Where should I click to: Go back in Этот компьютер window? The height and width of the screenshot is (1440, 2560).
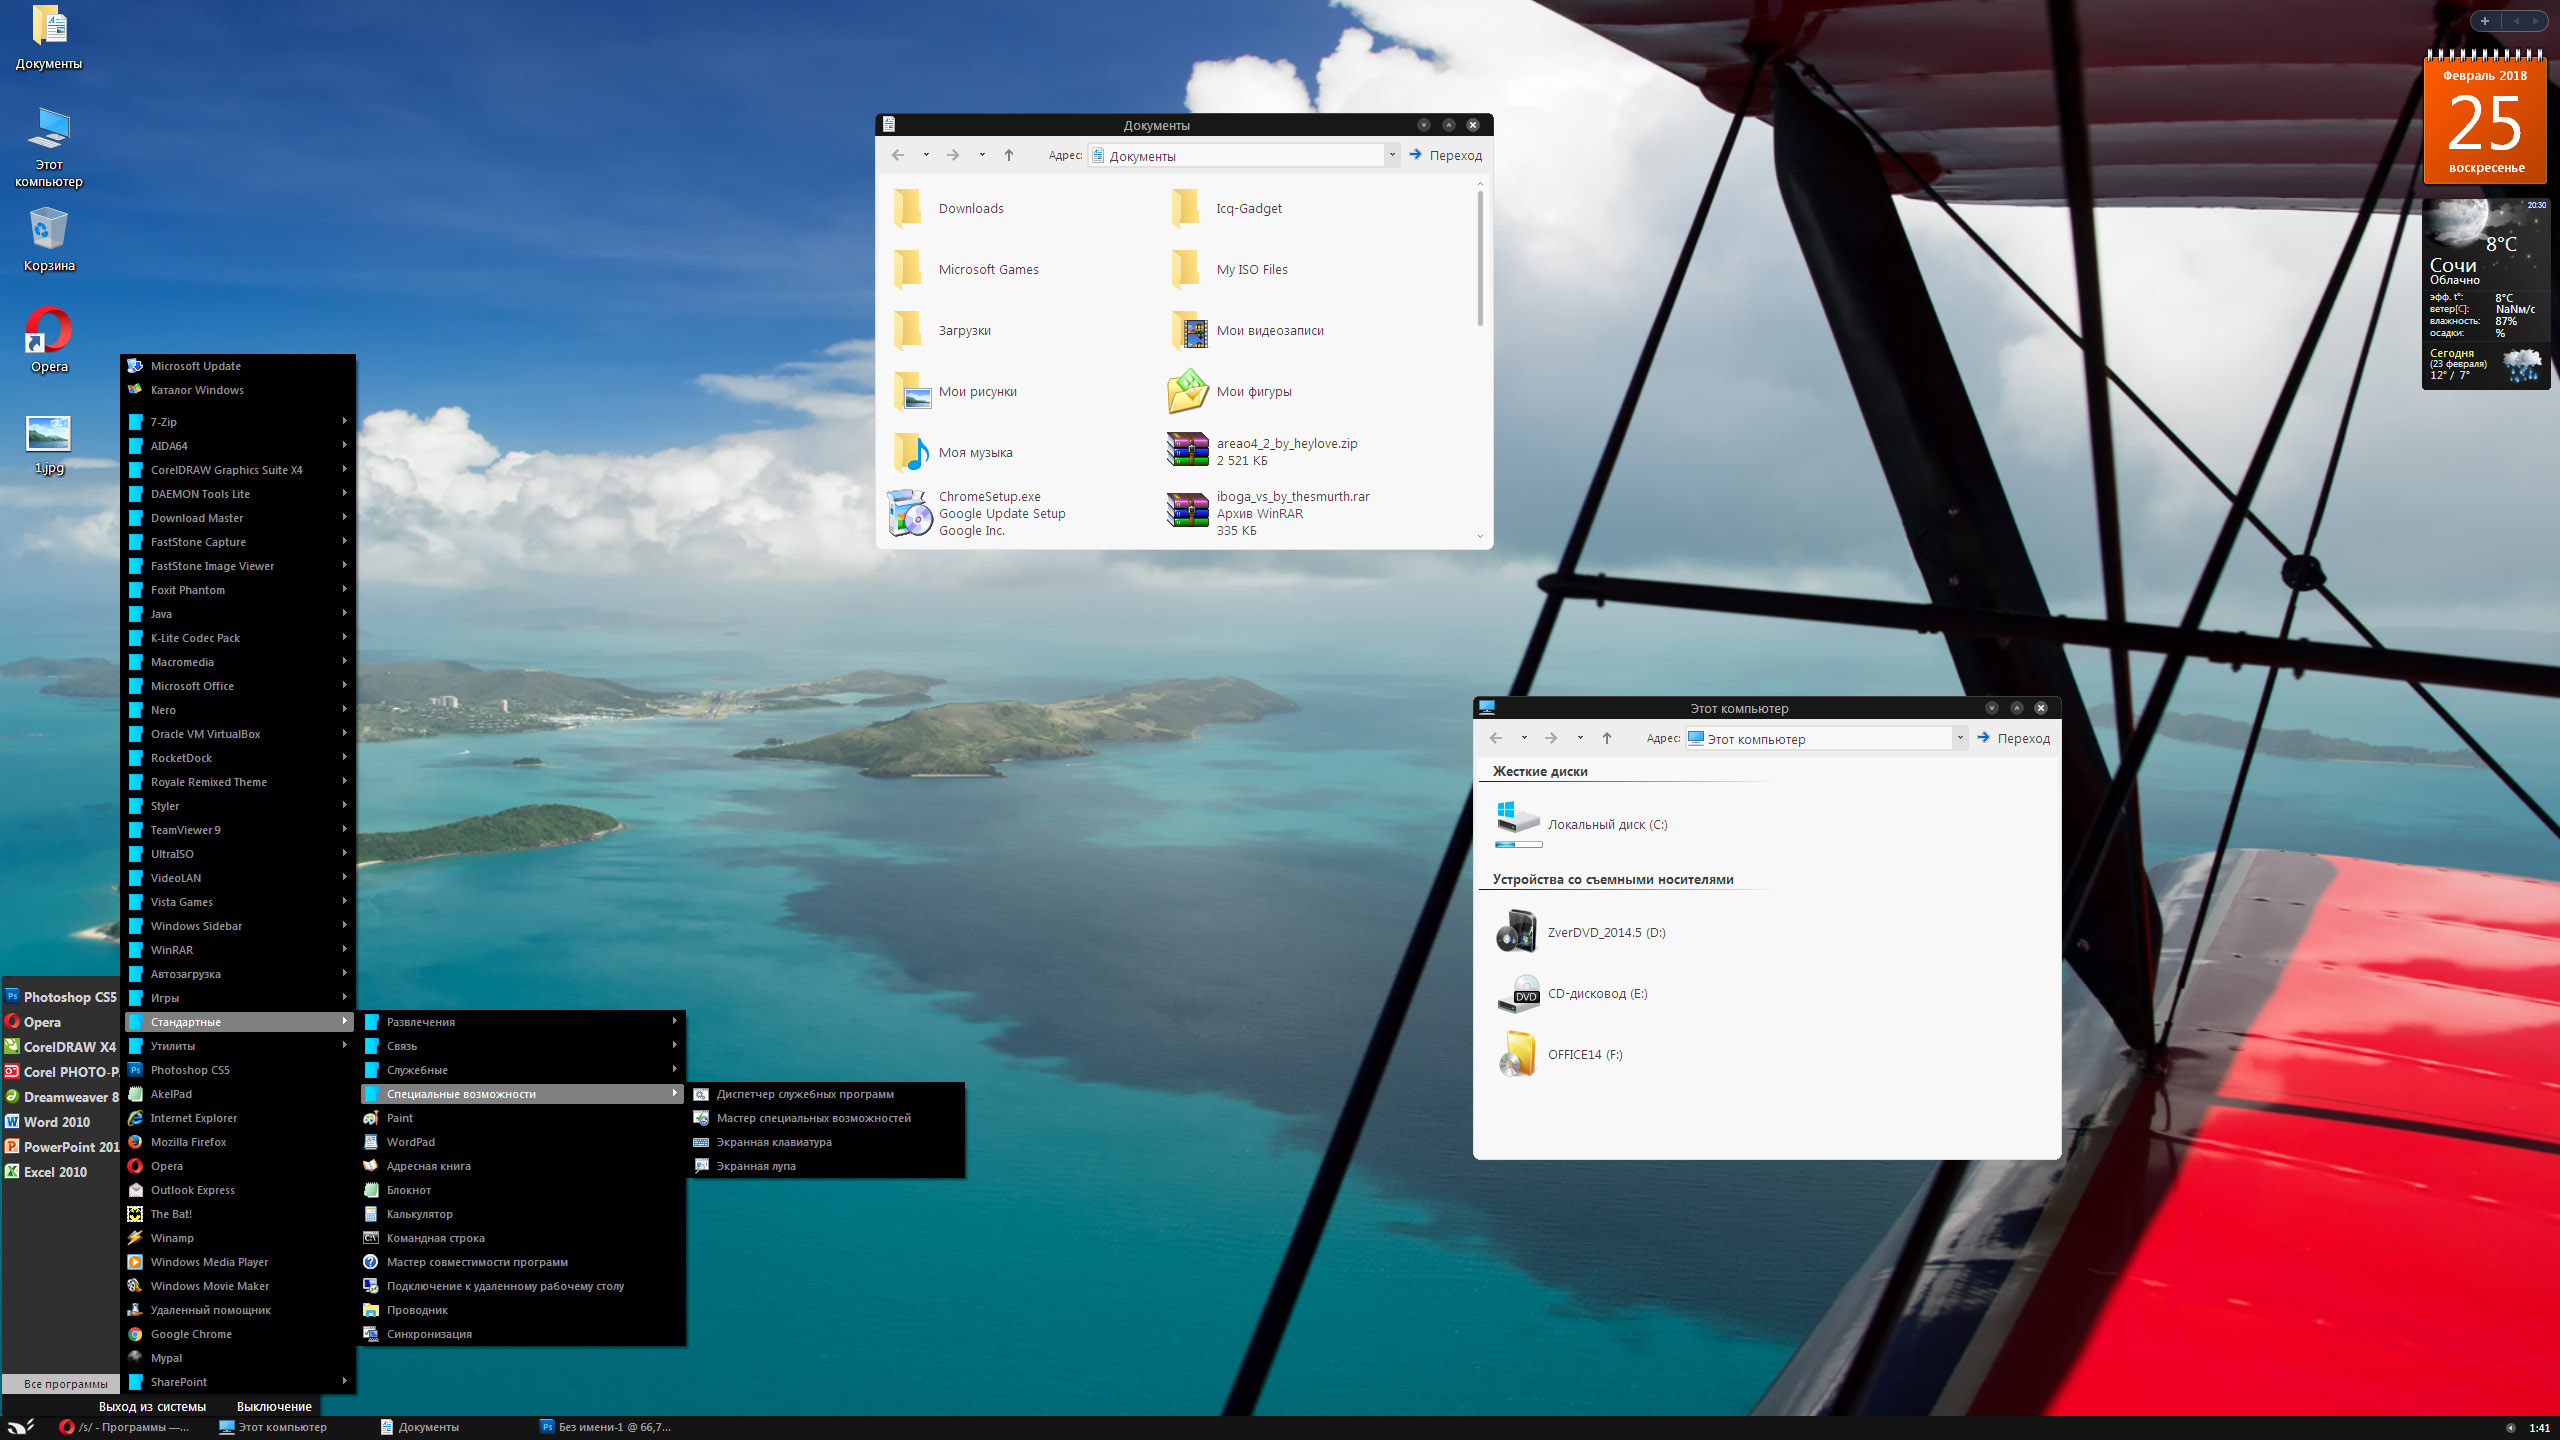[1496, 738]
